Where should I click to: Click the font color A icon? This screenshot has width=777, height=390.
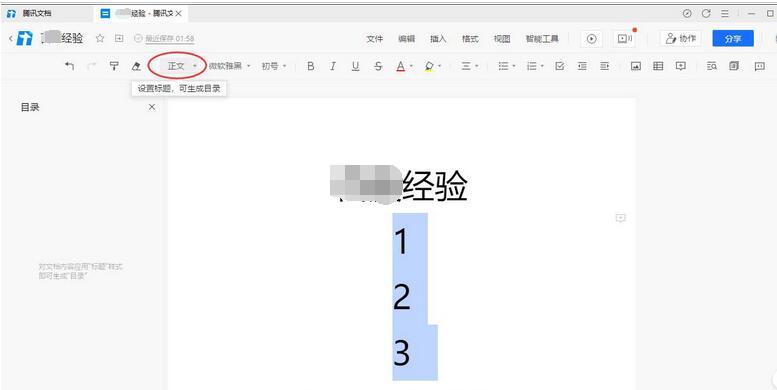coord(400,66)
